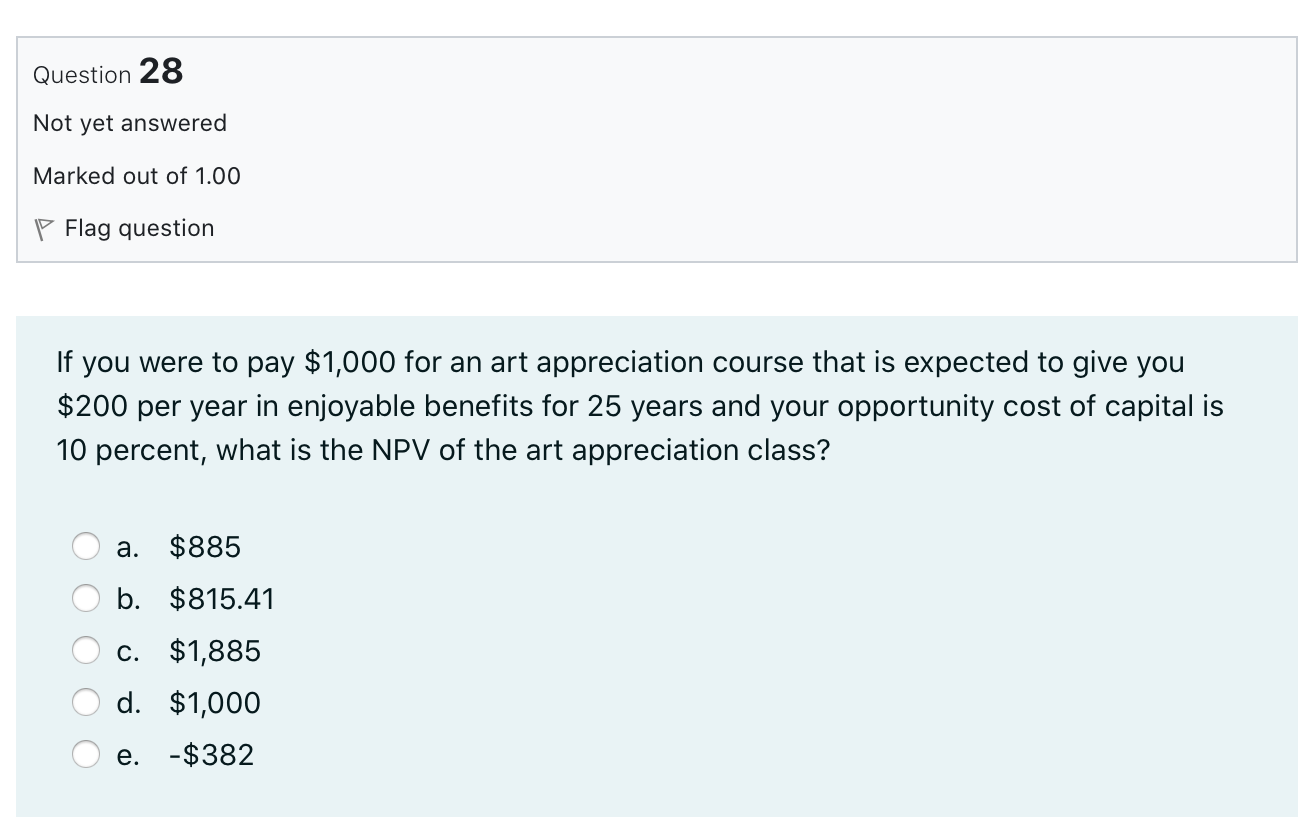Click the Marked out of 1.00 text
The width and height of the screenshot is (1312, 838).
click(137, 176)
